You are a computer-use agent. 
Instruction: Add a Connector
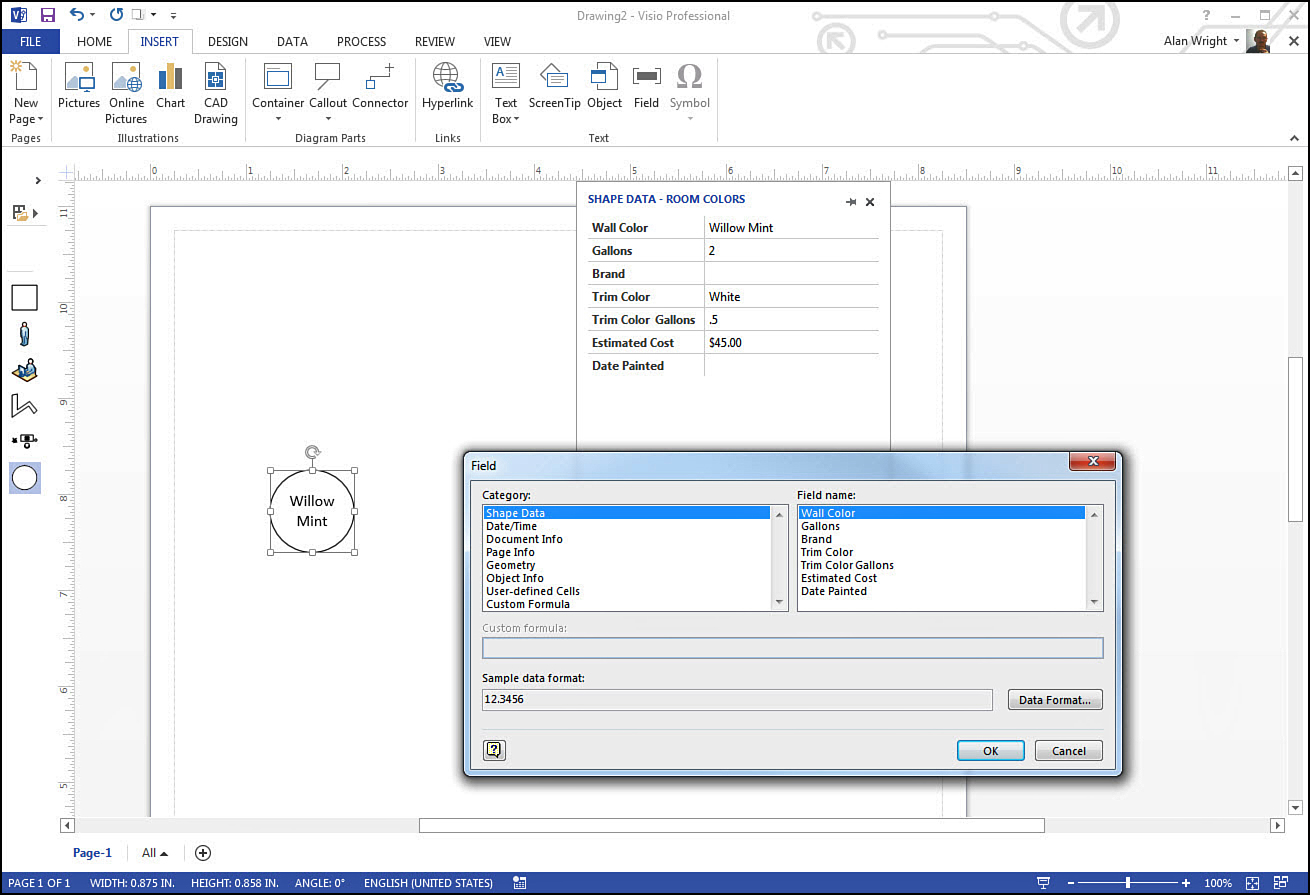tap(380, 87)
